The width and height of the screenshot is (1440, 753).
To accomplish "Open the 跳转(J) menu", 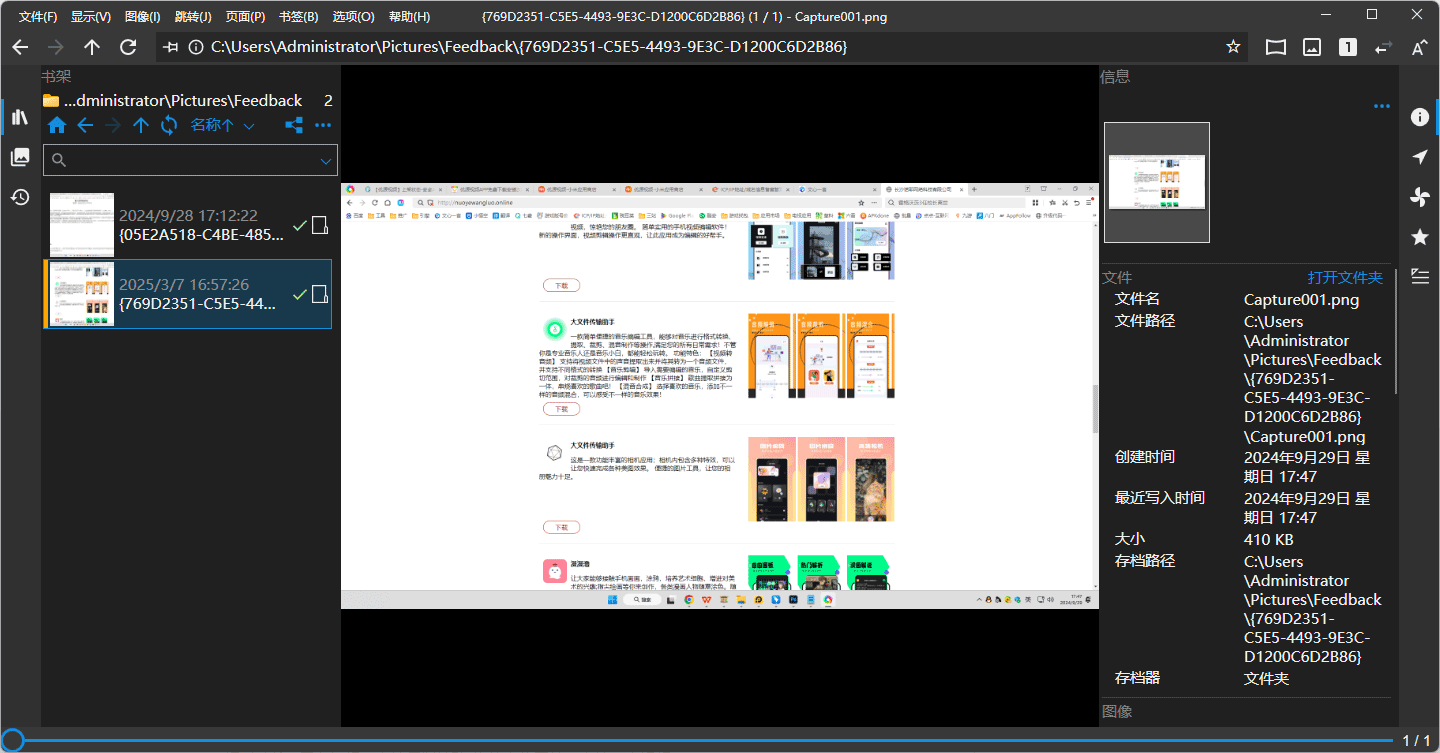I will click(x=193, y=17).
